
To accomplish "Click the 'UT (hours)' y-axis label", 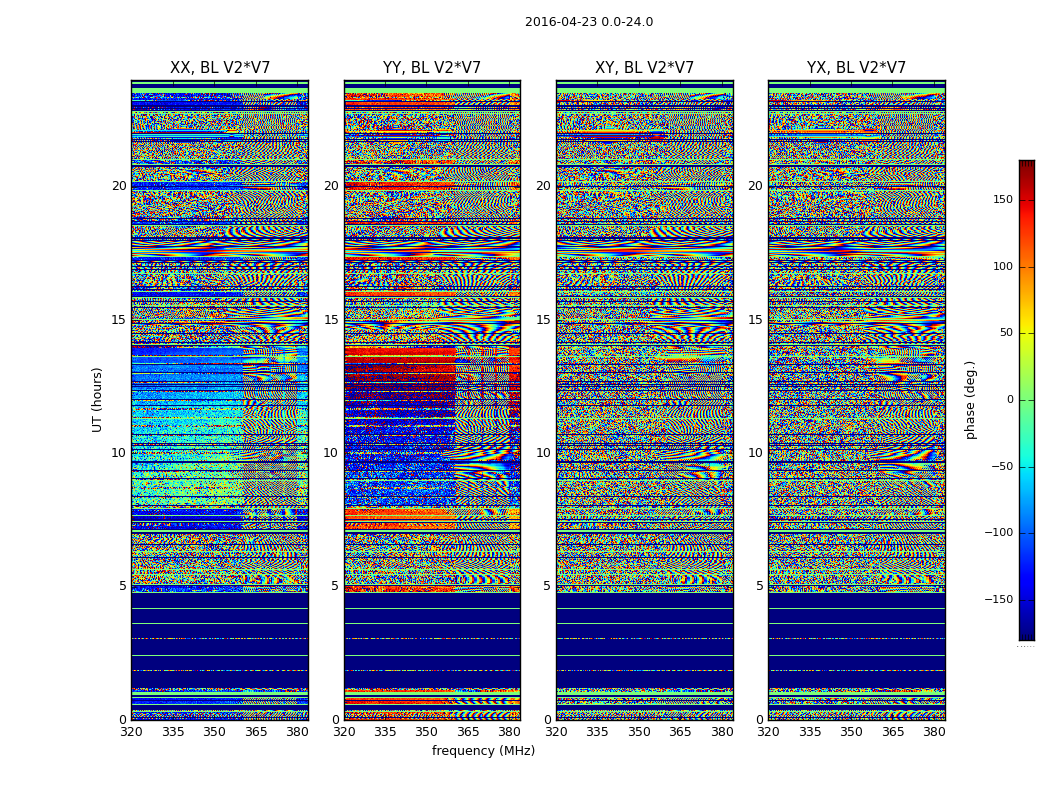I will (x=97, y=400).
